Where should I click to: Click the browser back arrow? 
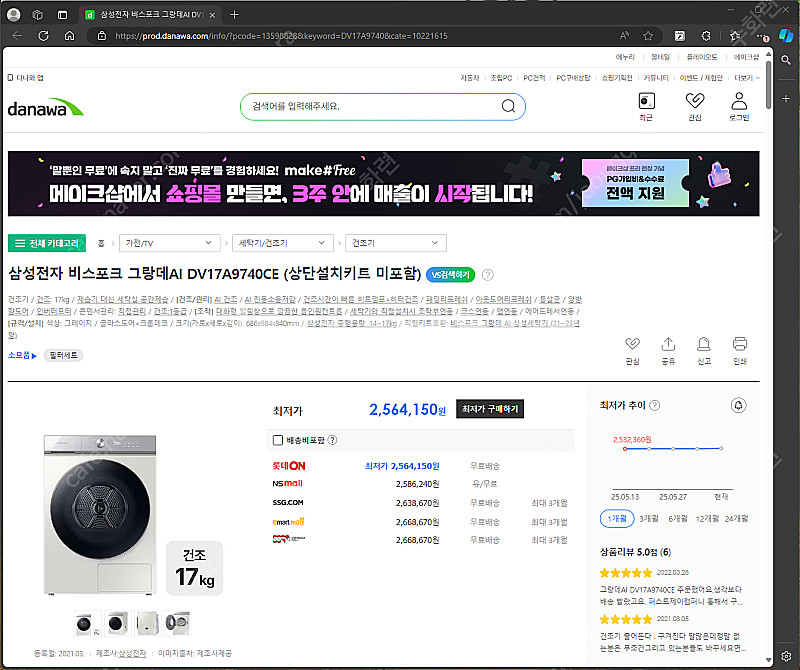tap(17, 36)
